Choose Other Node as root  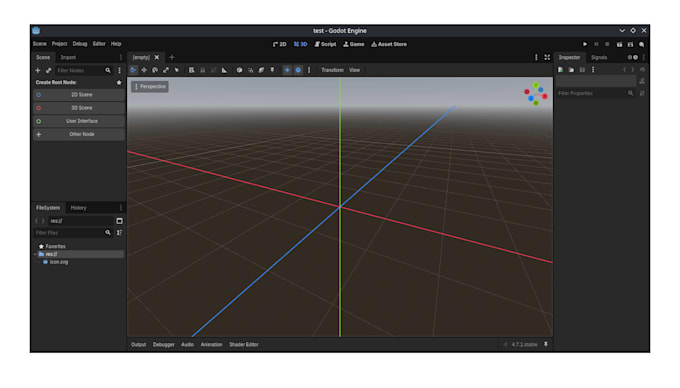coord(79,134)
